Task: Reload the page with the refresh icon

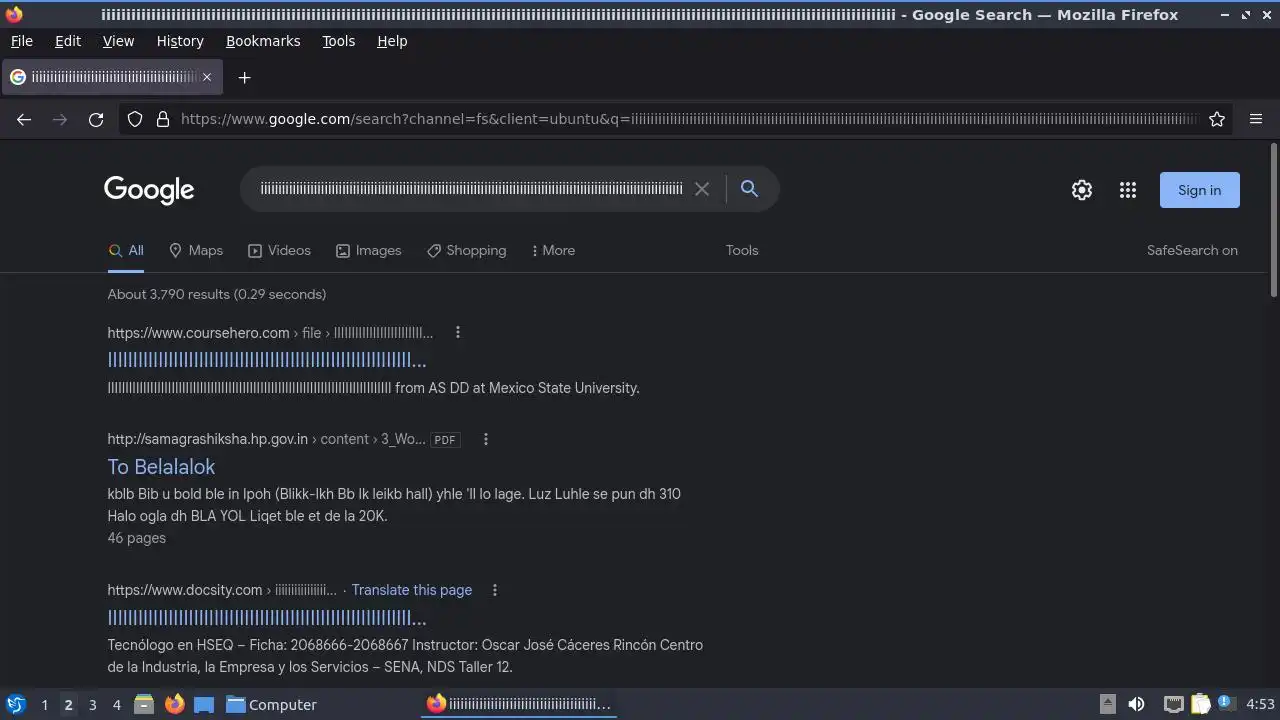Action: 96,119
